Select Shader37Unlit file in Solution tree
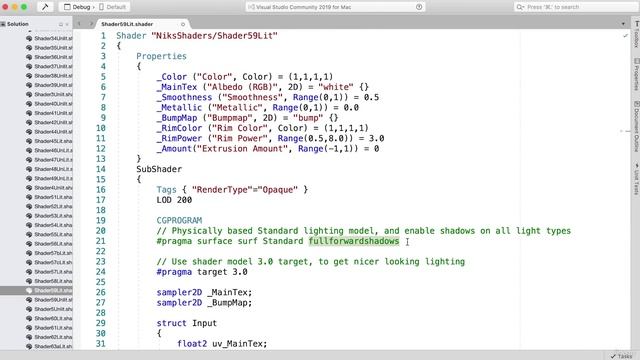This screenshot has width=640, height=360. coord(49,67)
